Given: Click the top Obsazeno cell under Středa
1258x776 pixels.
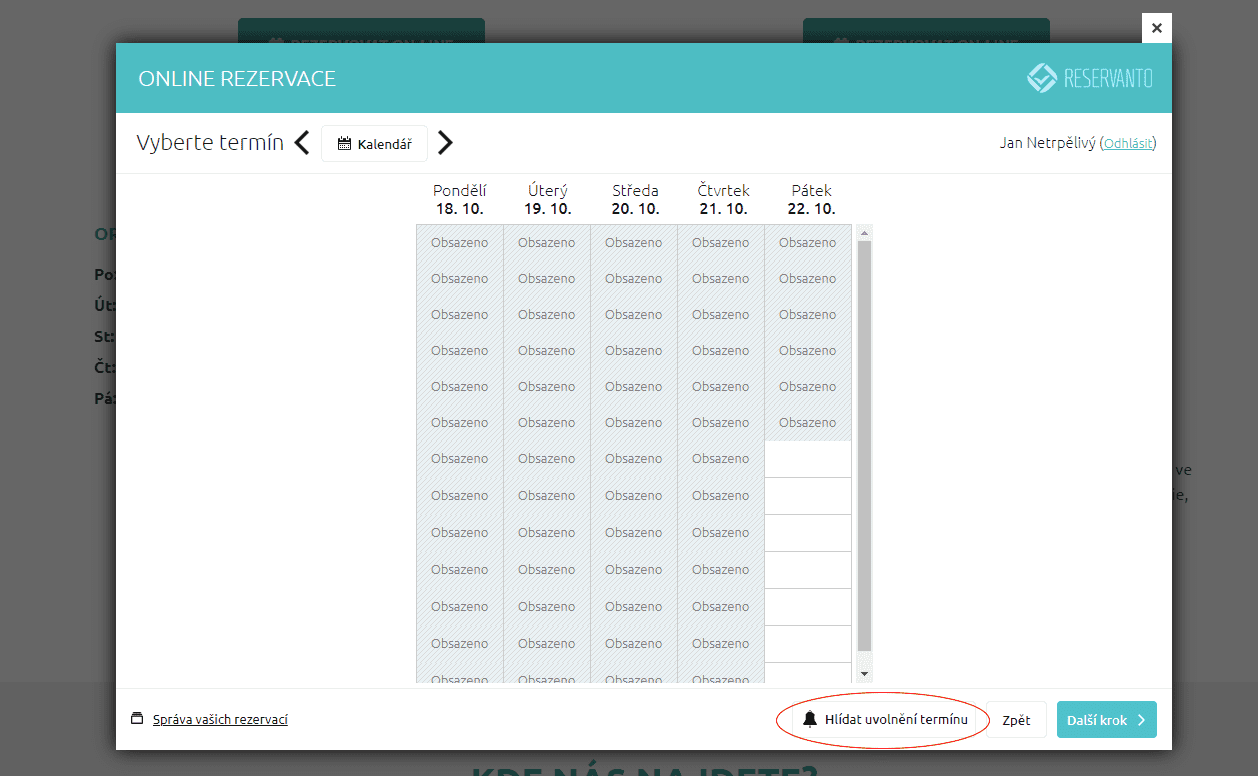Looking at the screenshot, I should 634,243.
